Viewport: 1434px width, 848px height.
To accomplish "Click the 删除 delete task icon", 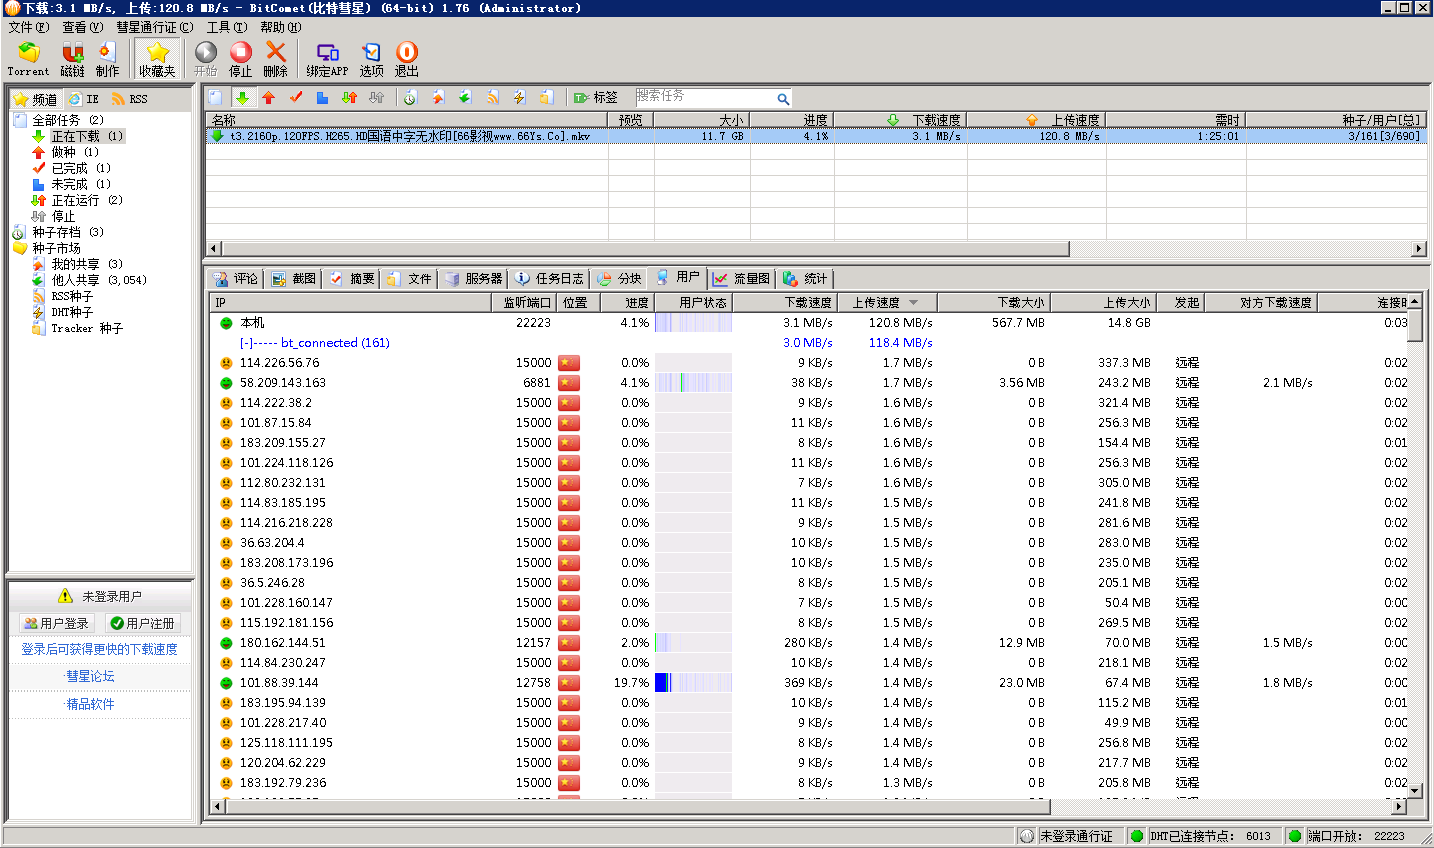I will (x=276, y=59).
